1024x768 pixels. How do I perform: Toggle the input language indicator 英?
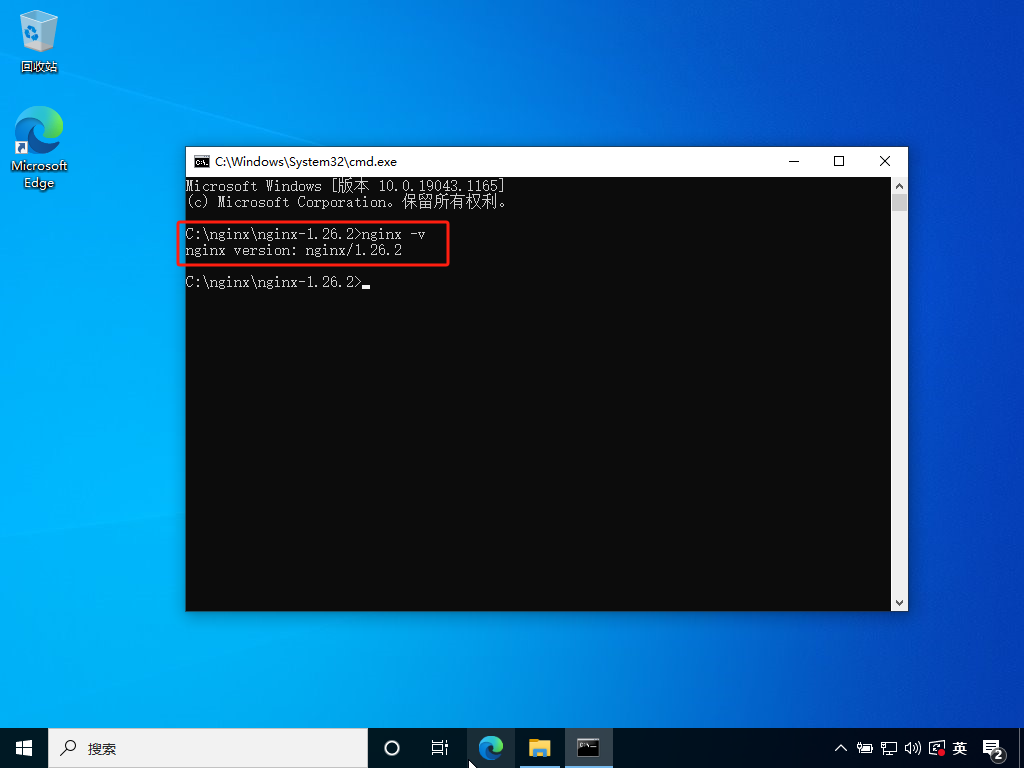point(959,748)
